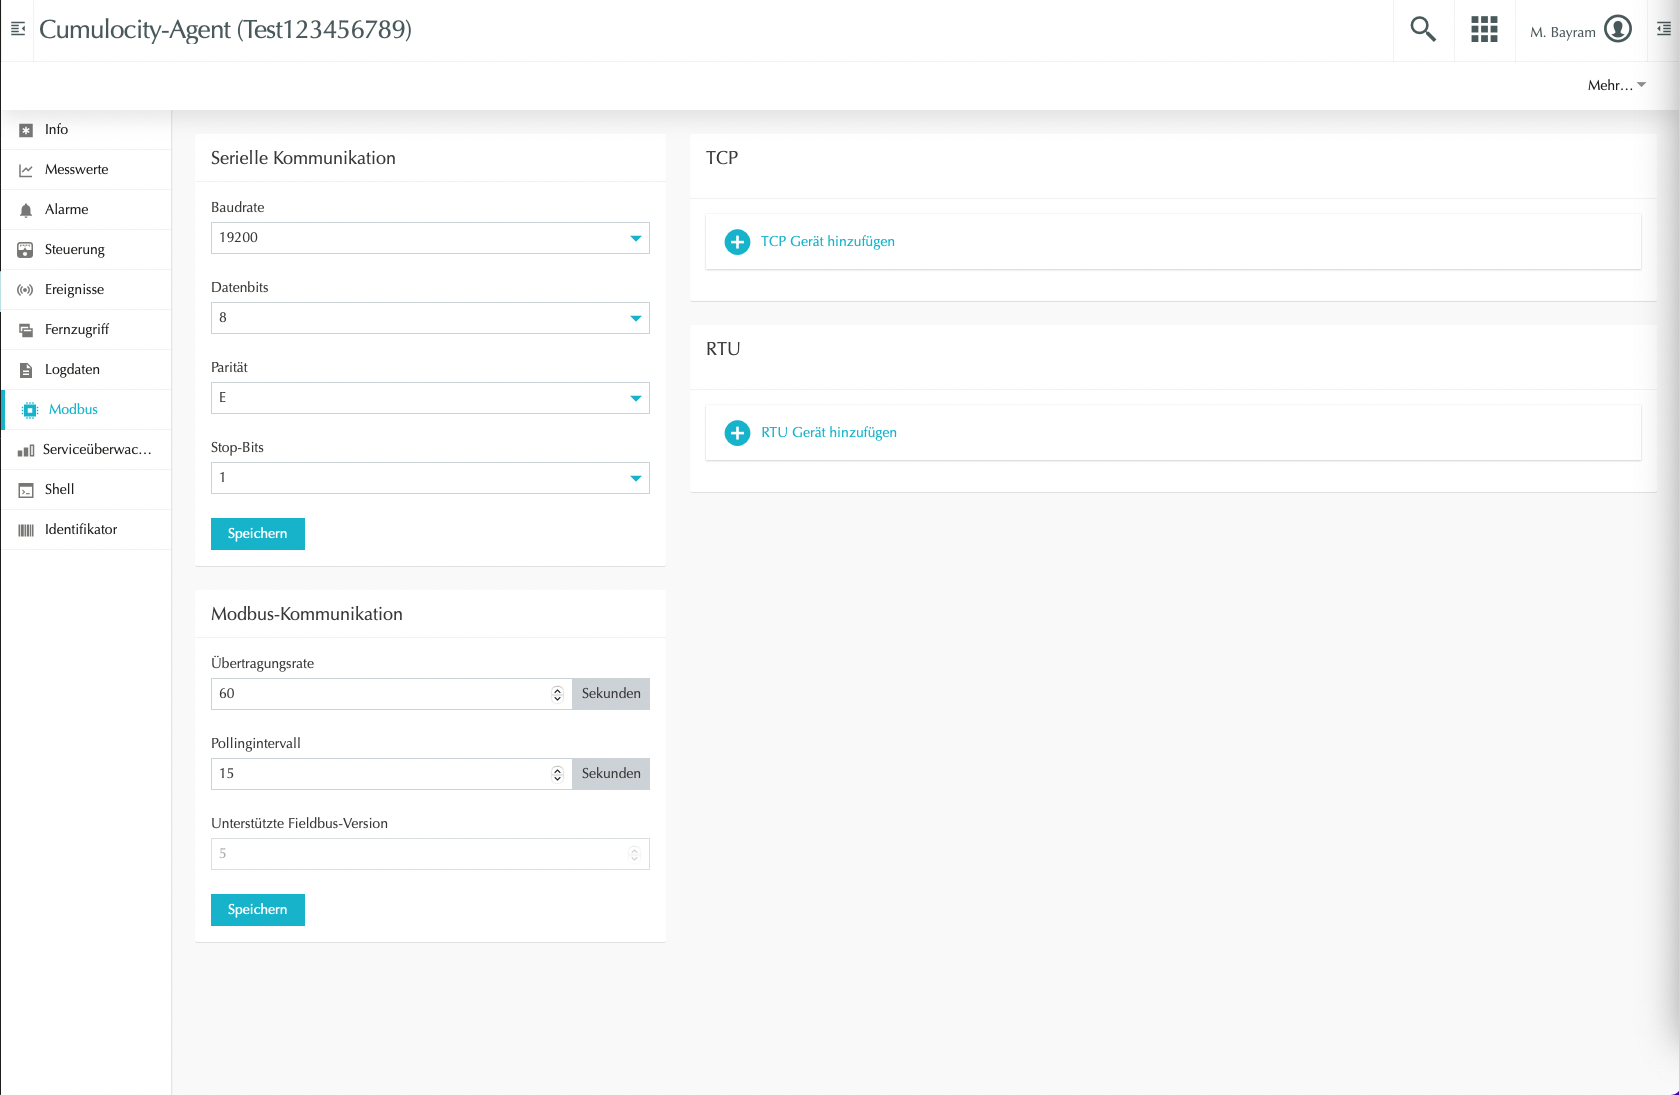Screen dimensions: 1679x1095
Task: Open the search magnifier icon
Action: [x=1423, y=29]
